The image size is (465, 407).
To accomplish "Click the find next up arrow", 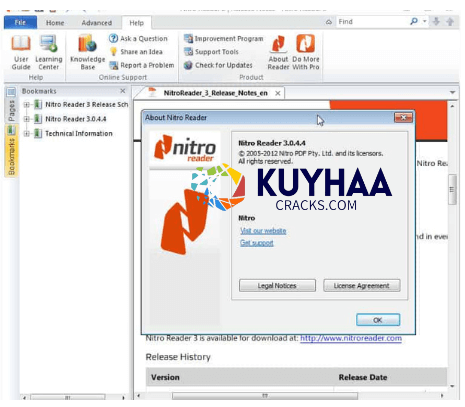I will pos(450,22).
